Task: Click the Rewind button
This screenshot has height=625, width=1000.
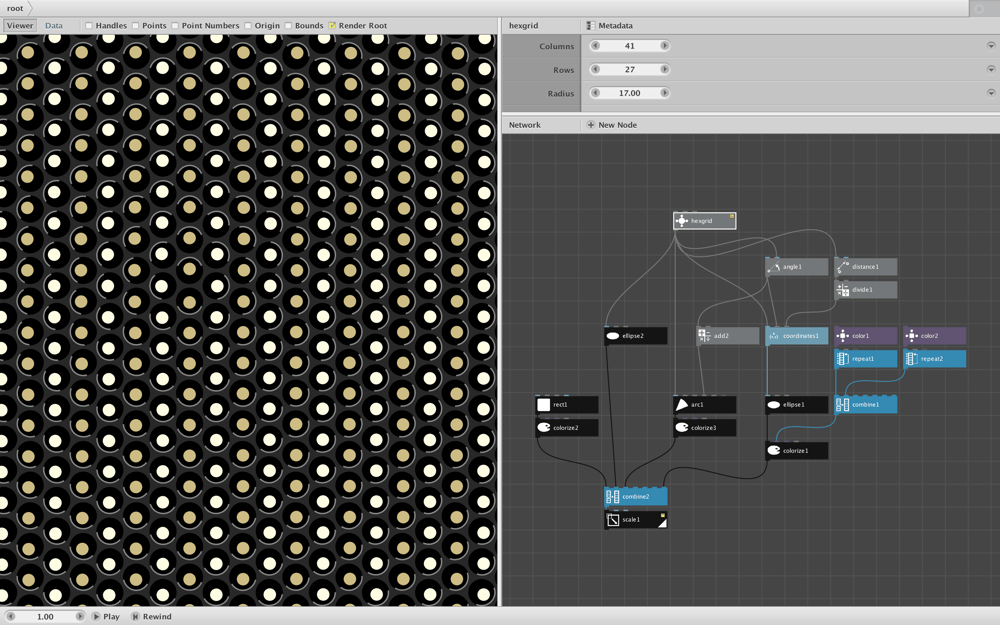Action: pyautogui.click(x=151, y=617)
